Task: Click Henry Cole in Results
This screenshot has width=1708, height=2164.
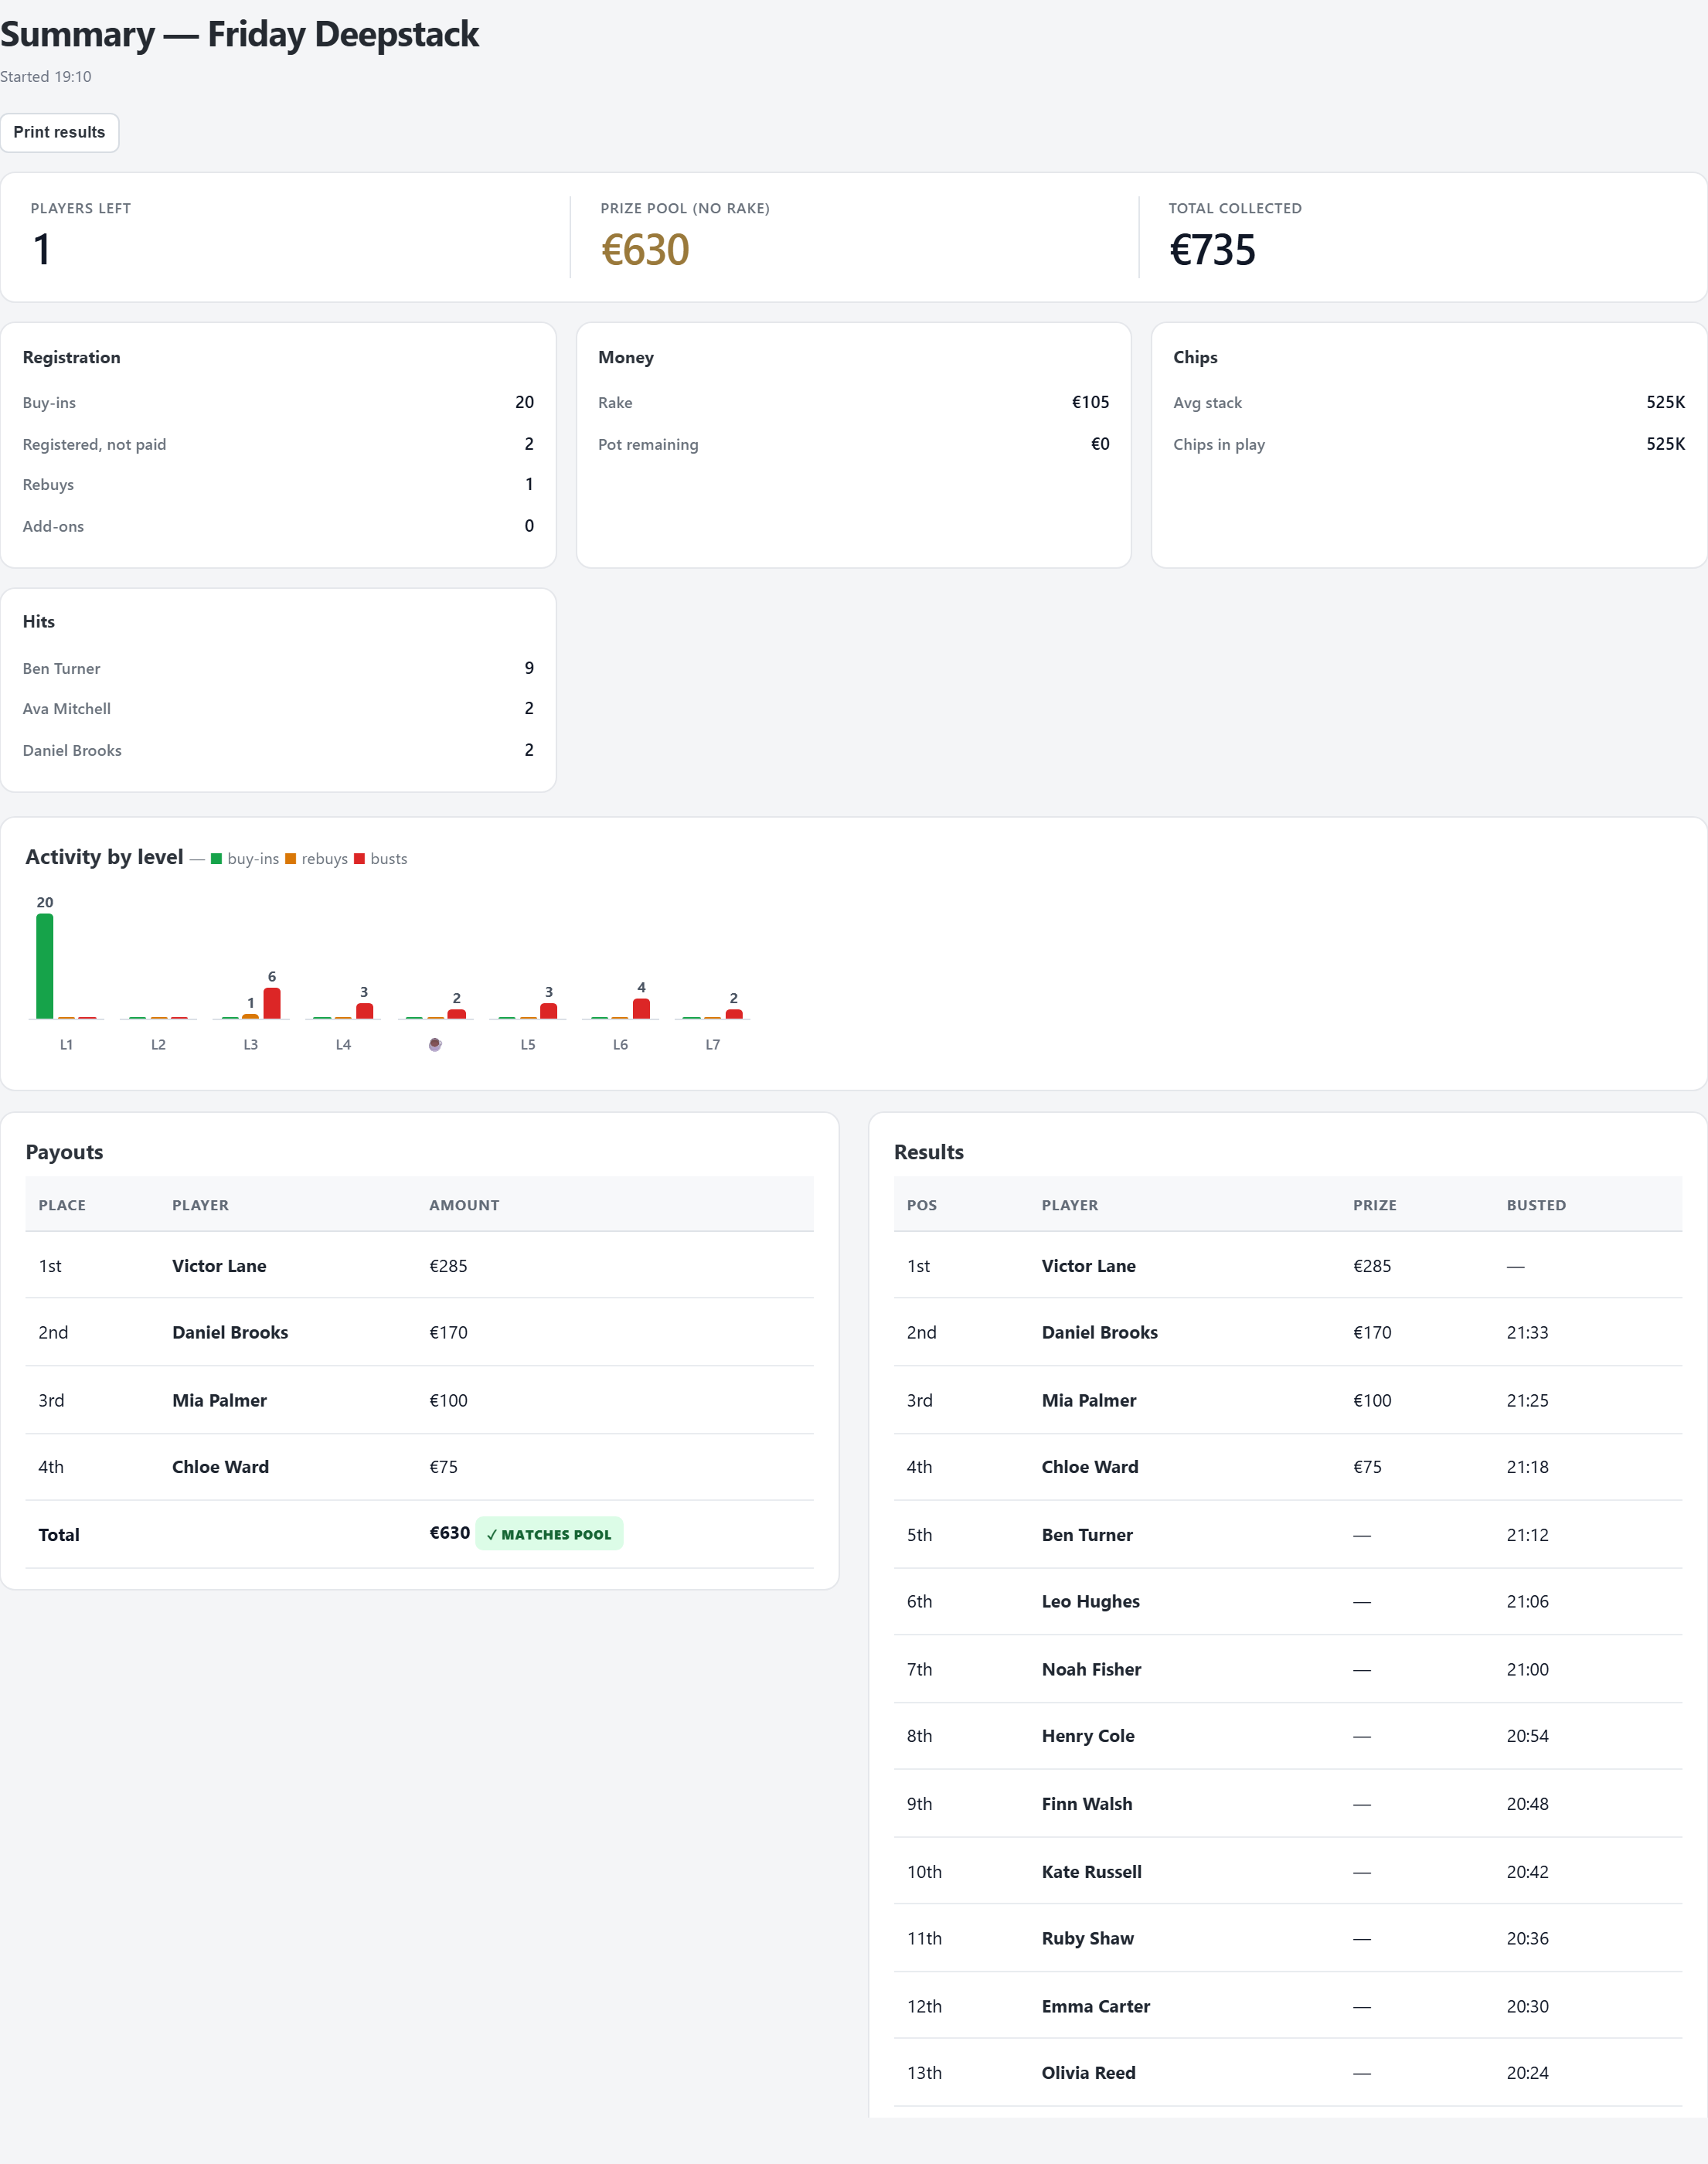Action: pyautogui.click(x=1088, y=1736)
